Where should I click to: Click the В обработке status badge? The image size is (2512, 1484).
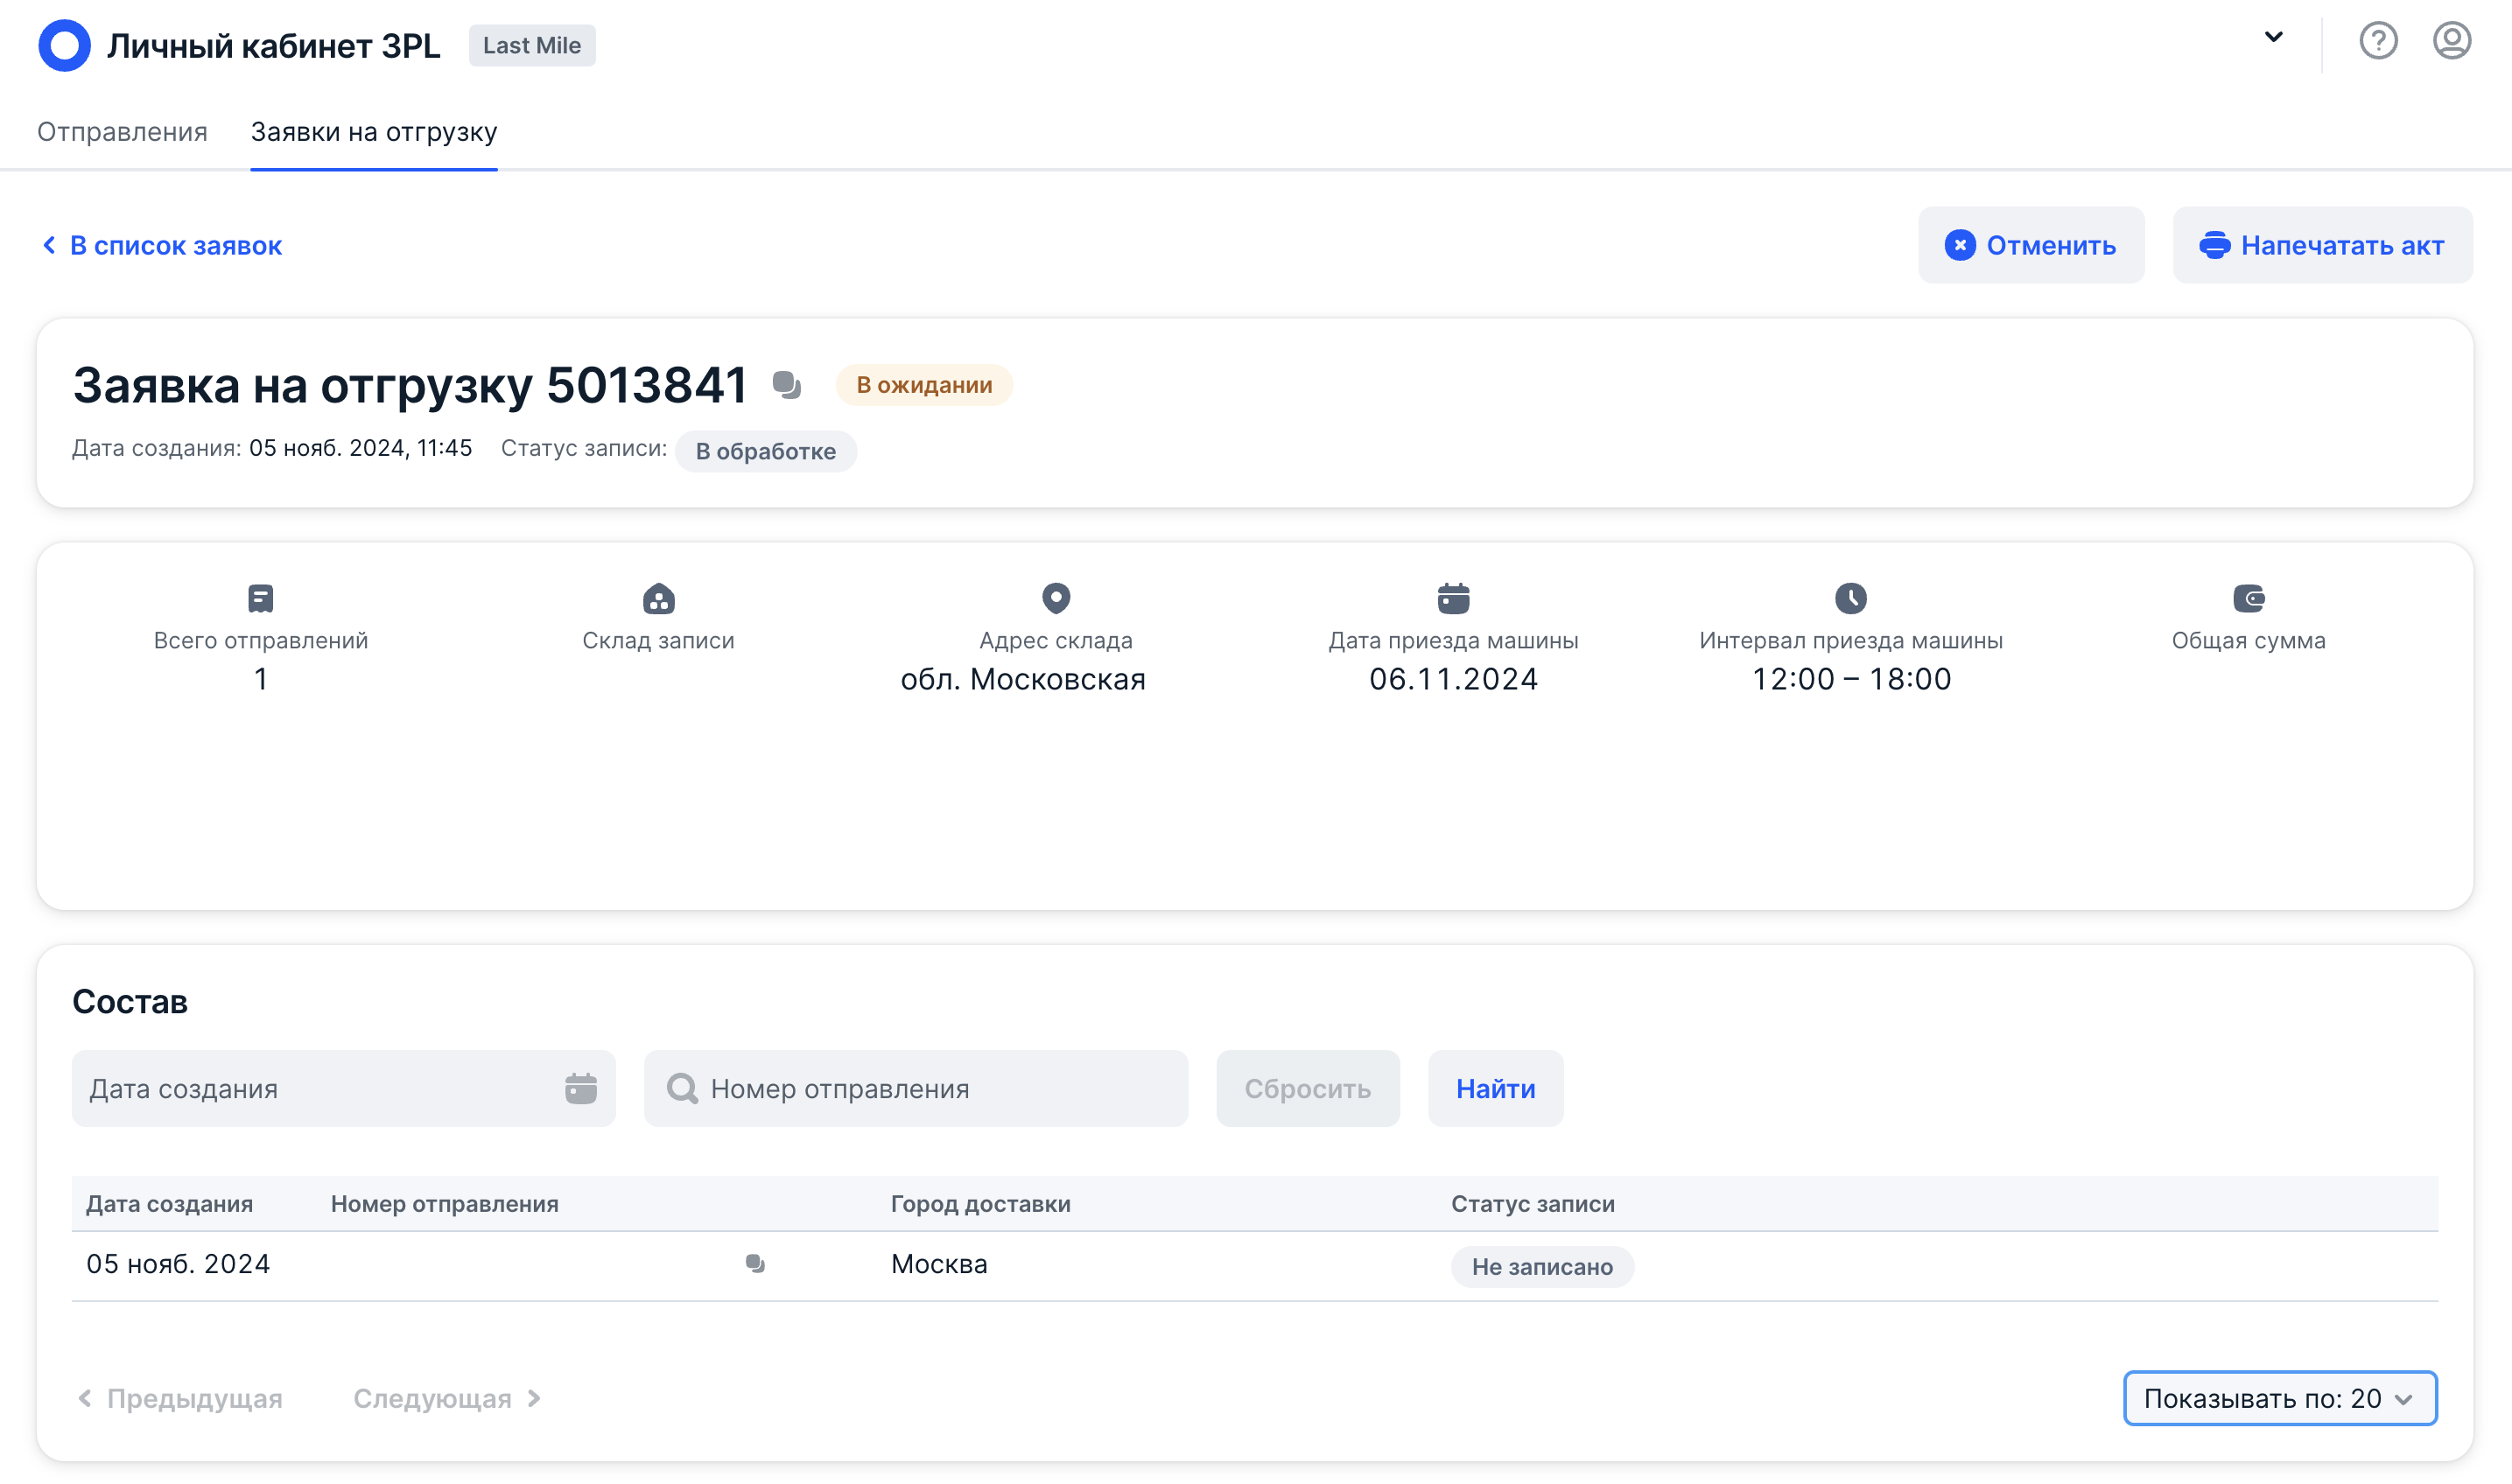(x=766, y=451)
